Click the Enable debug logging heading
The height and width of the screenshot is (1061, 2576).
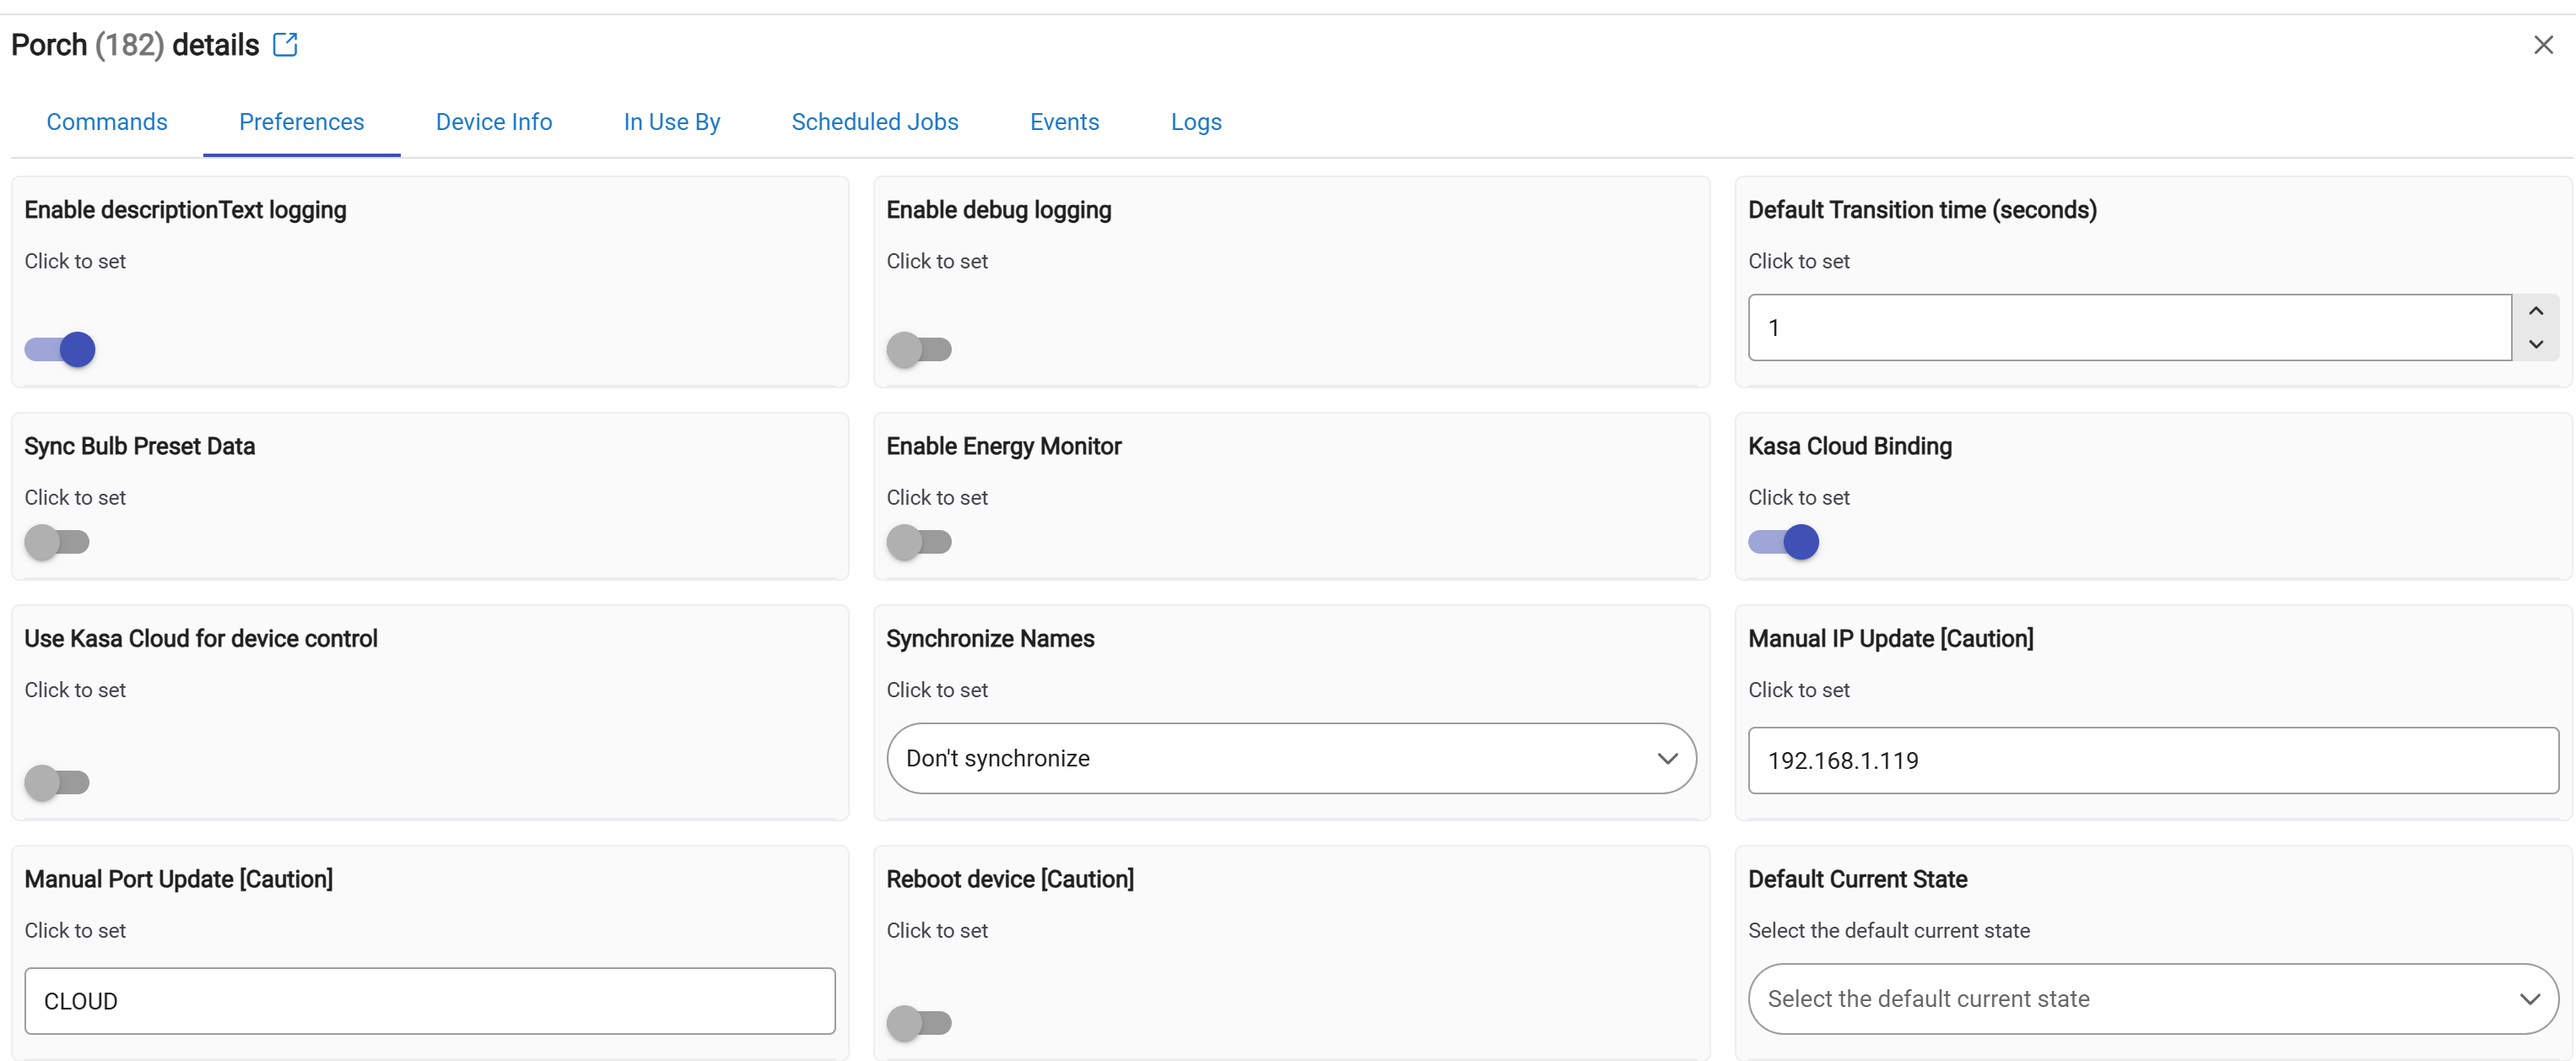(998, 210)
